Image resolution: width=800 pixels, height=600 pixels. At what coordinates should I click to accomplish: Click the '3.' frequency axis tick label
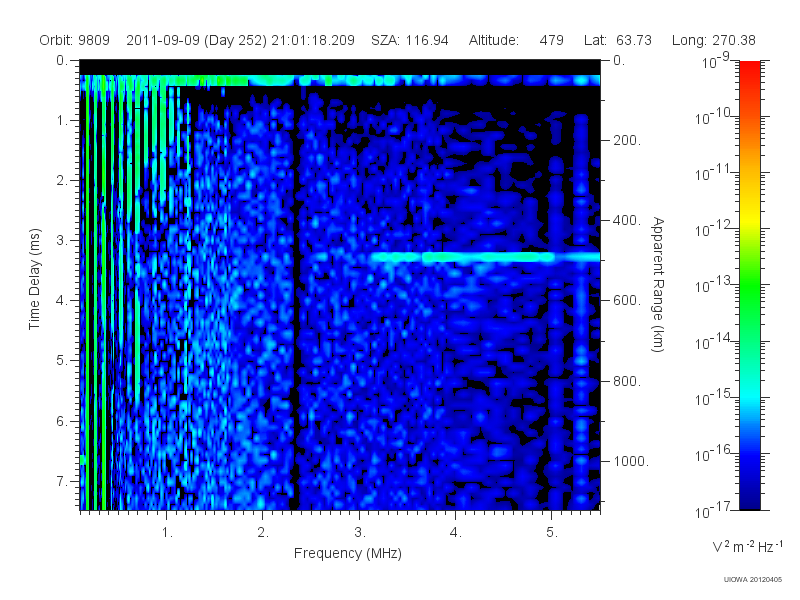coord(360,533)
